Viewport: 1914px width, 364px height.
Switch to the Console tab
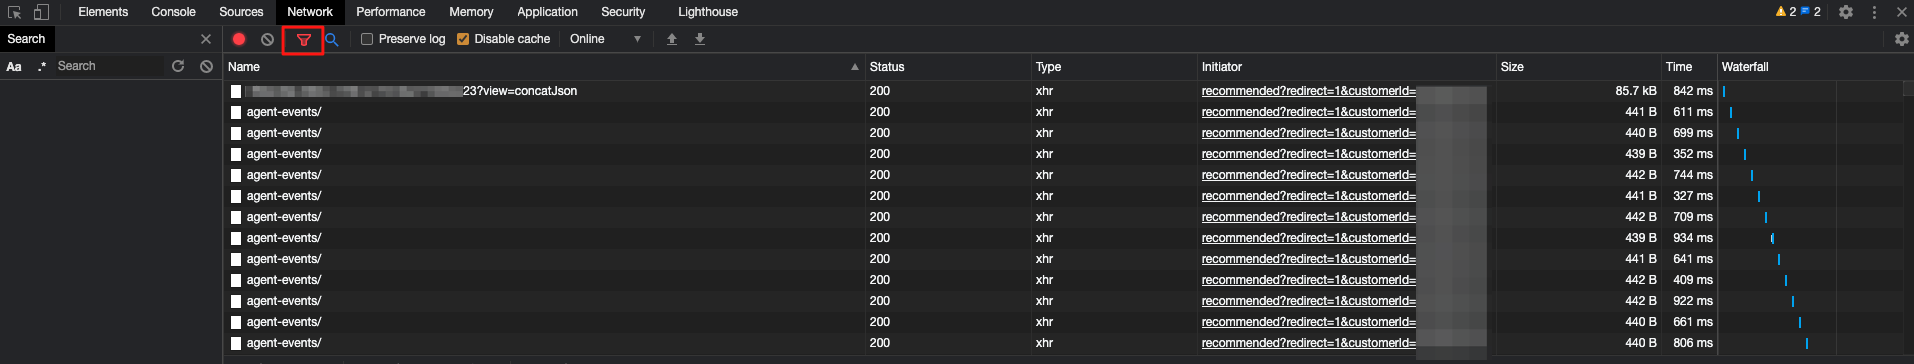pyautogui.click(x=174, y=12)
